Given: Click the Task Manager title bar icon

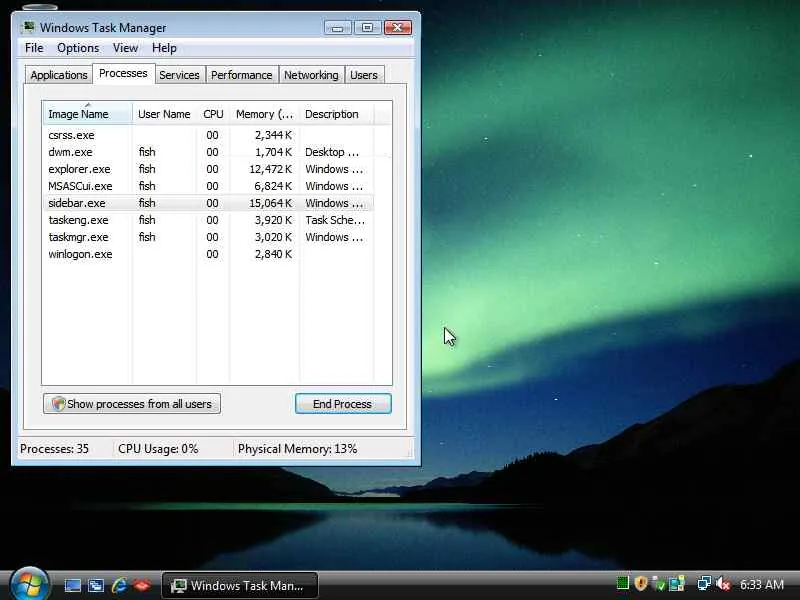Looking at the screenshot, I should [x=29, y=27].
